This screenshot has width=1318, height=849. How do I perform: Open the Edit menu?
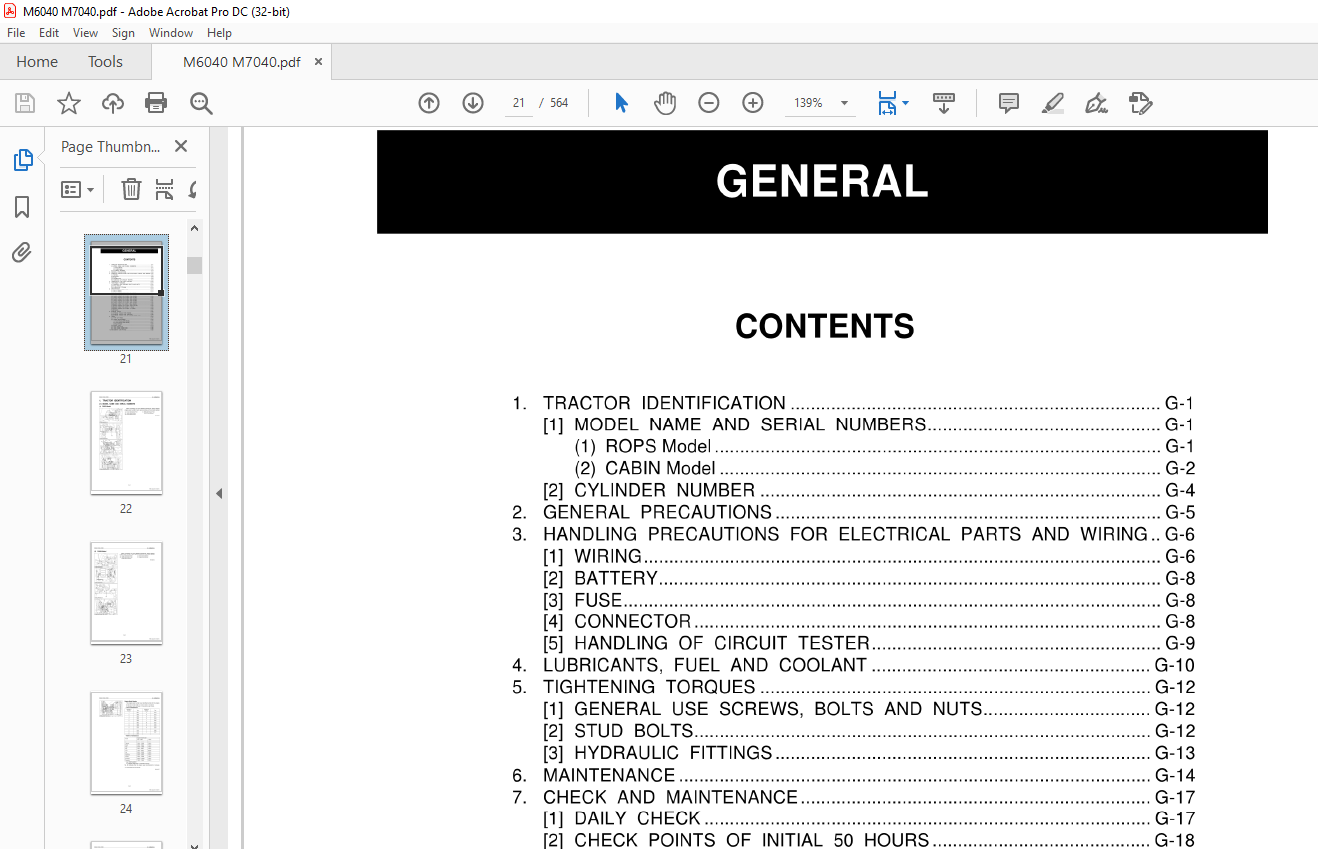49,33
